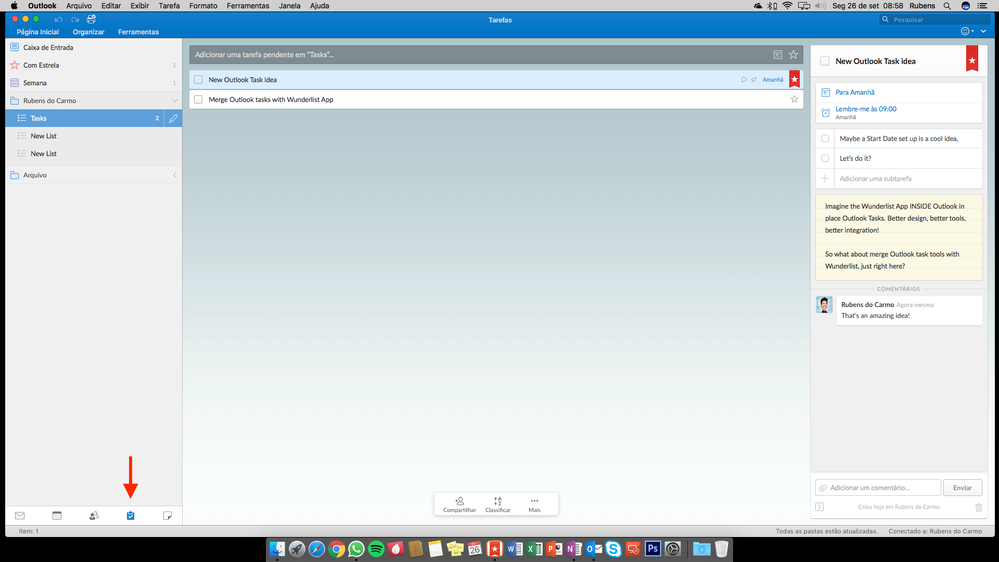
Task: Check subtask Maybe a Start Date set up
Action: (825, 138)
